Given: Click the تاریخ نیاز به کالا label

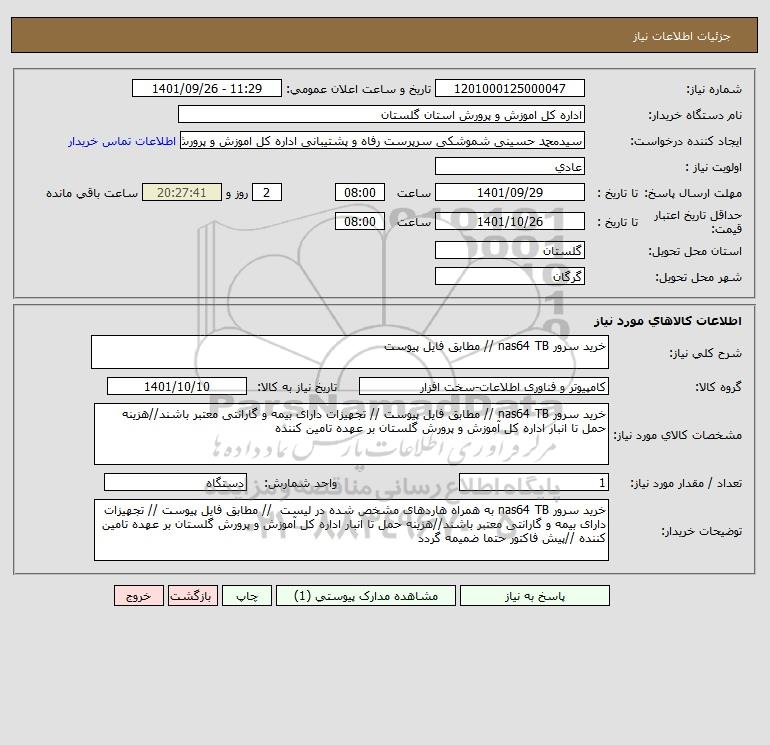Looking at the screenshot, I should point(297,387).
